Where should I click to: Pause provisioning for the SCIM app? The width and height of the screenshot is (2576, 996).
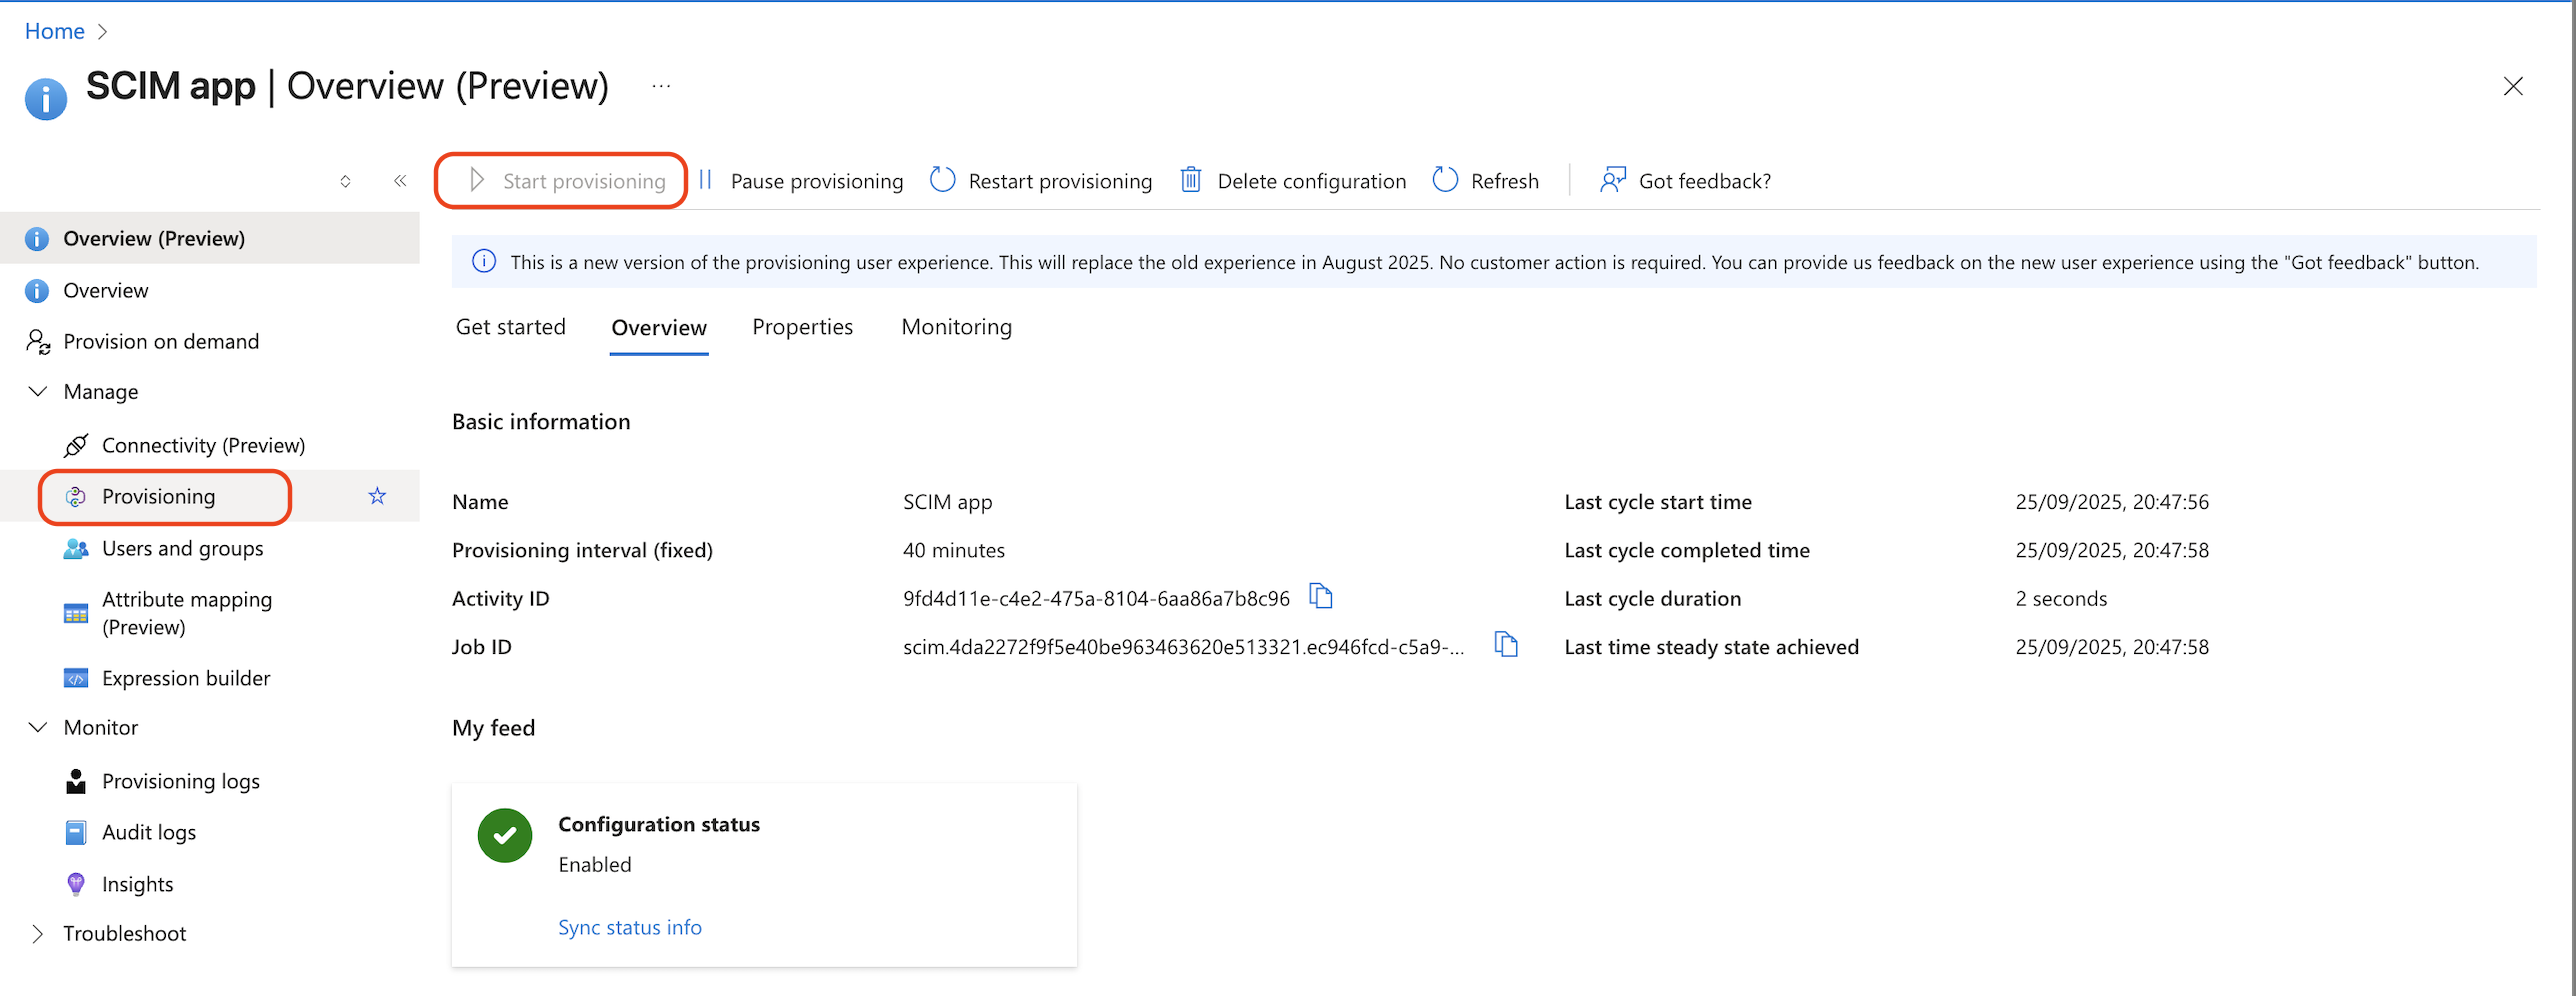point(800,180)
